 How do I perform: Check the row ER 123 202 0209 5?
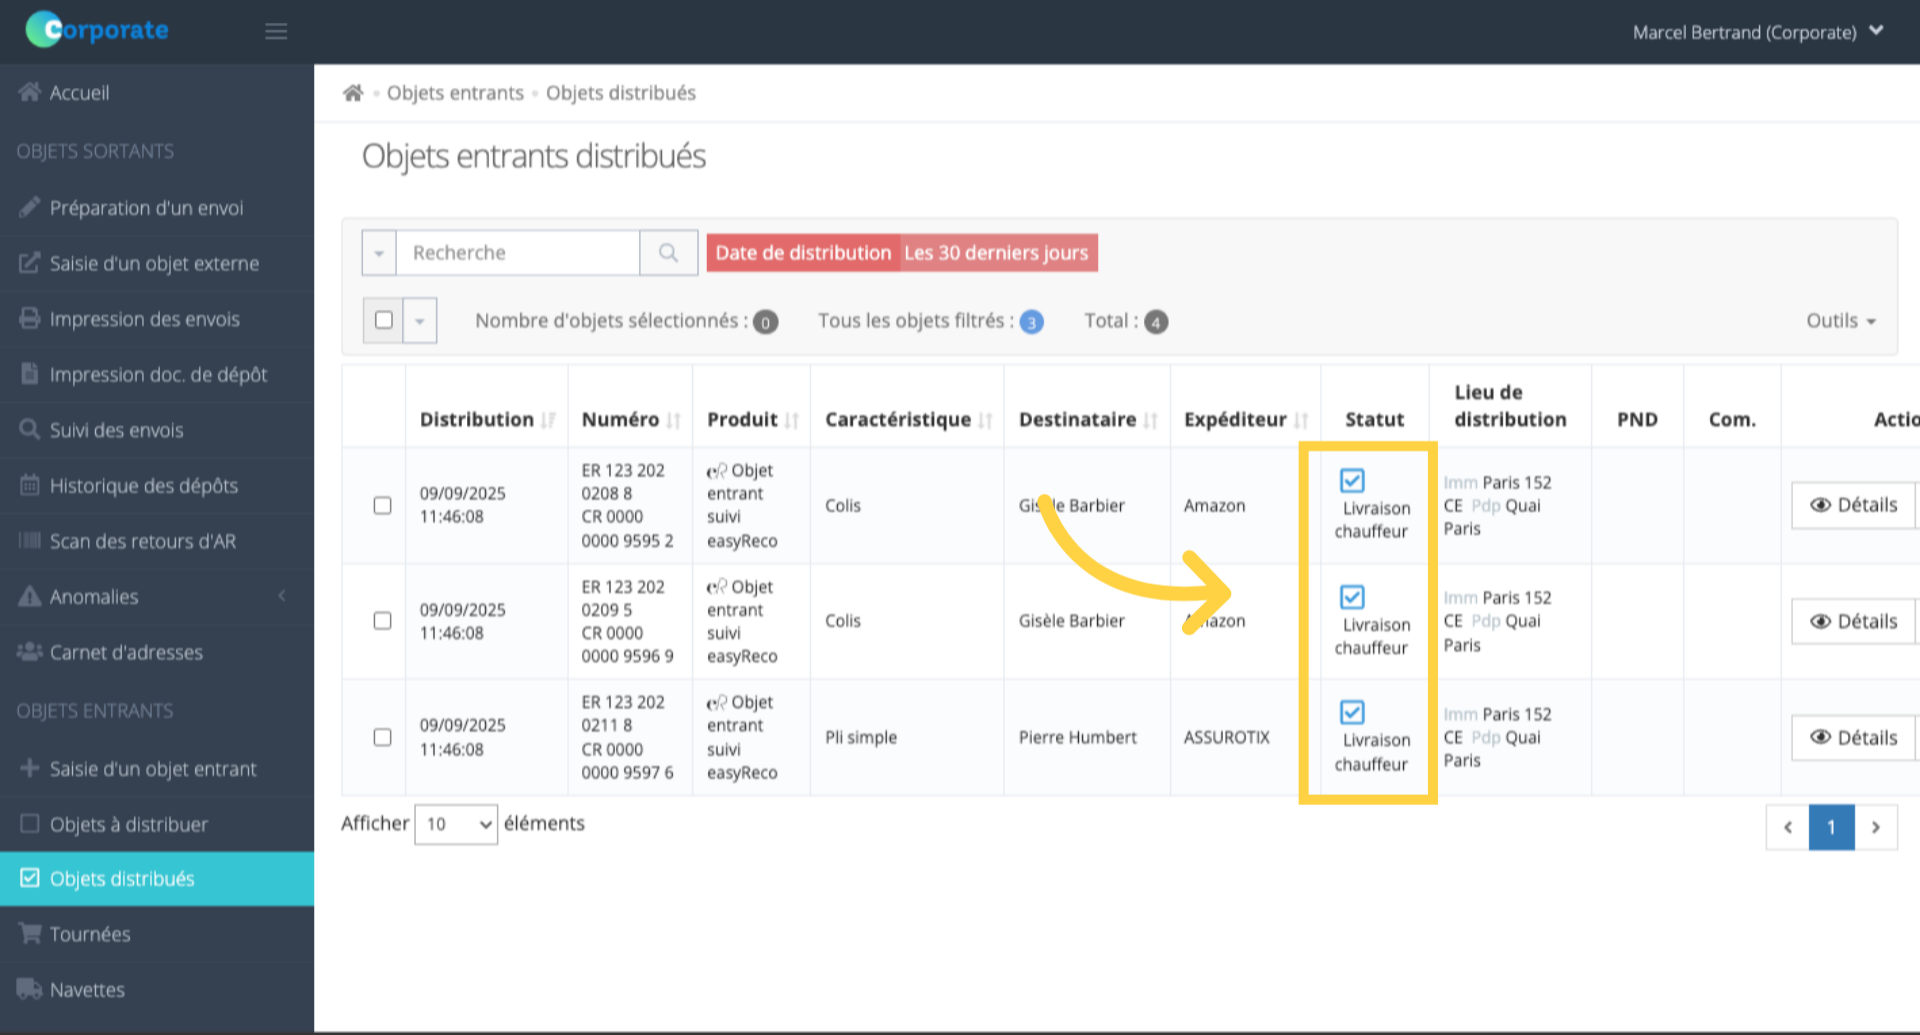[x=382, y=621]
